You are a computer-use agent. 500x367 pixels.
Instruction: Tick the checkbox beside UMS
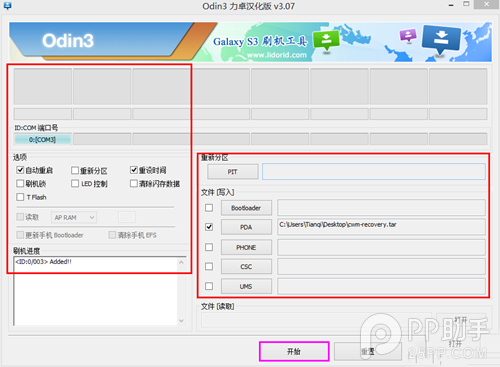(209, 286)
